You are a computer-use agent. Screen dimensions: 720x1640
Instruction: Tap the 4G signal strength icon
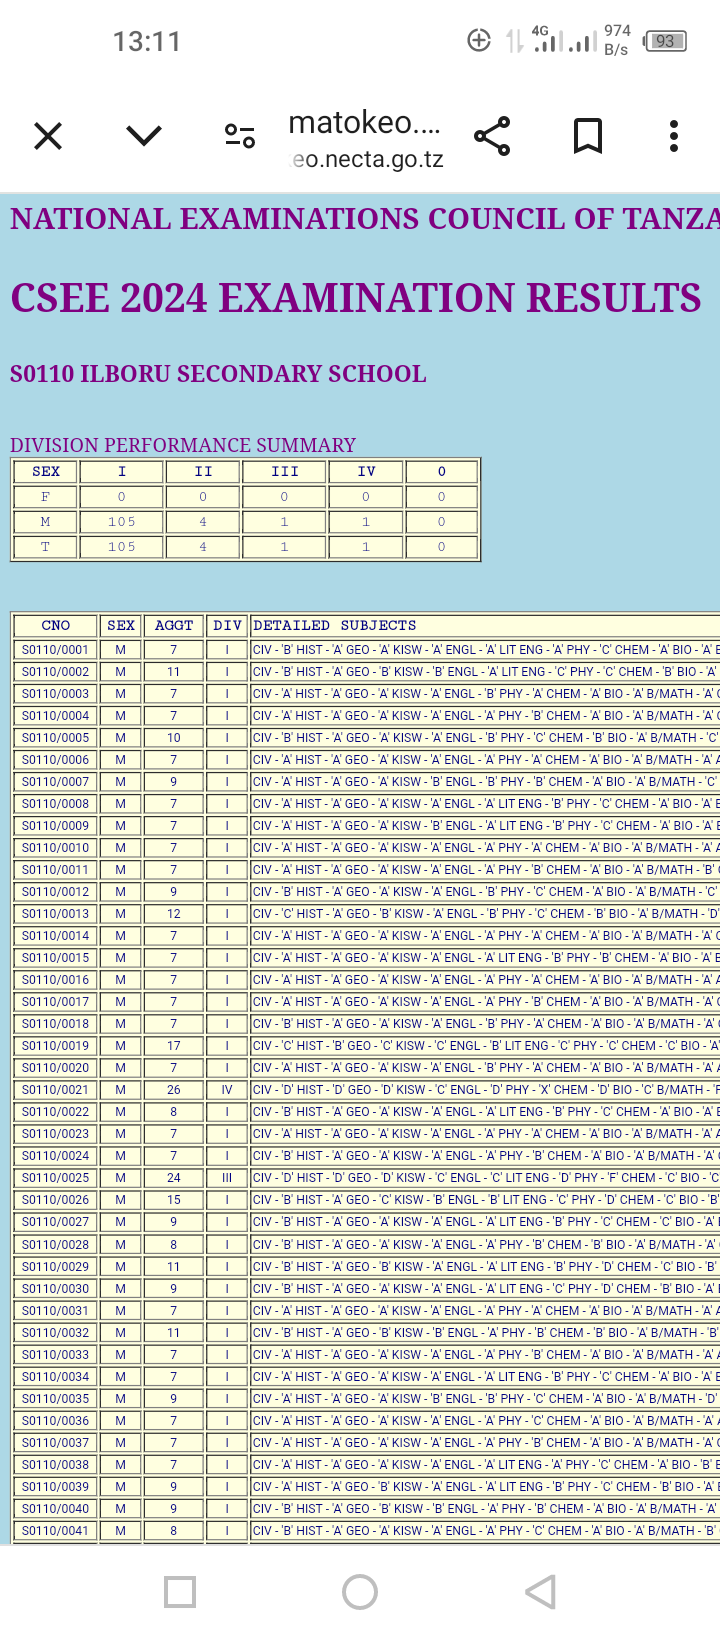coord(547,40)
